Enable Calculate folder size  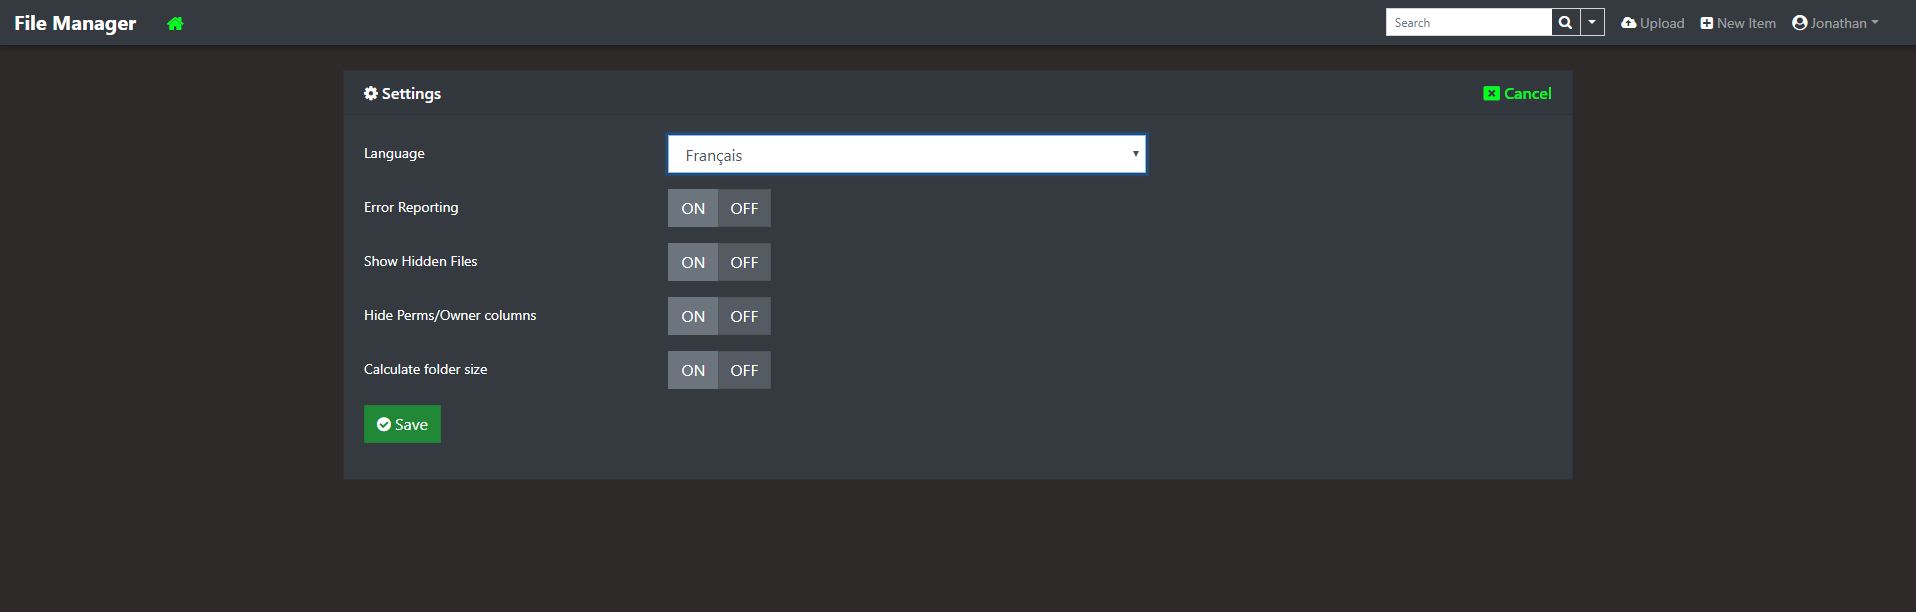692,370
